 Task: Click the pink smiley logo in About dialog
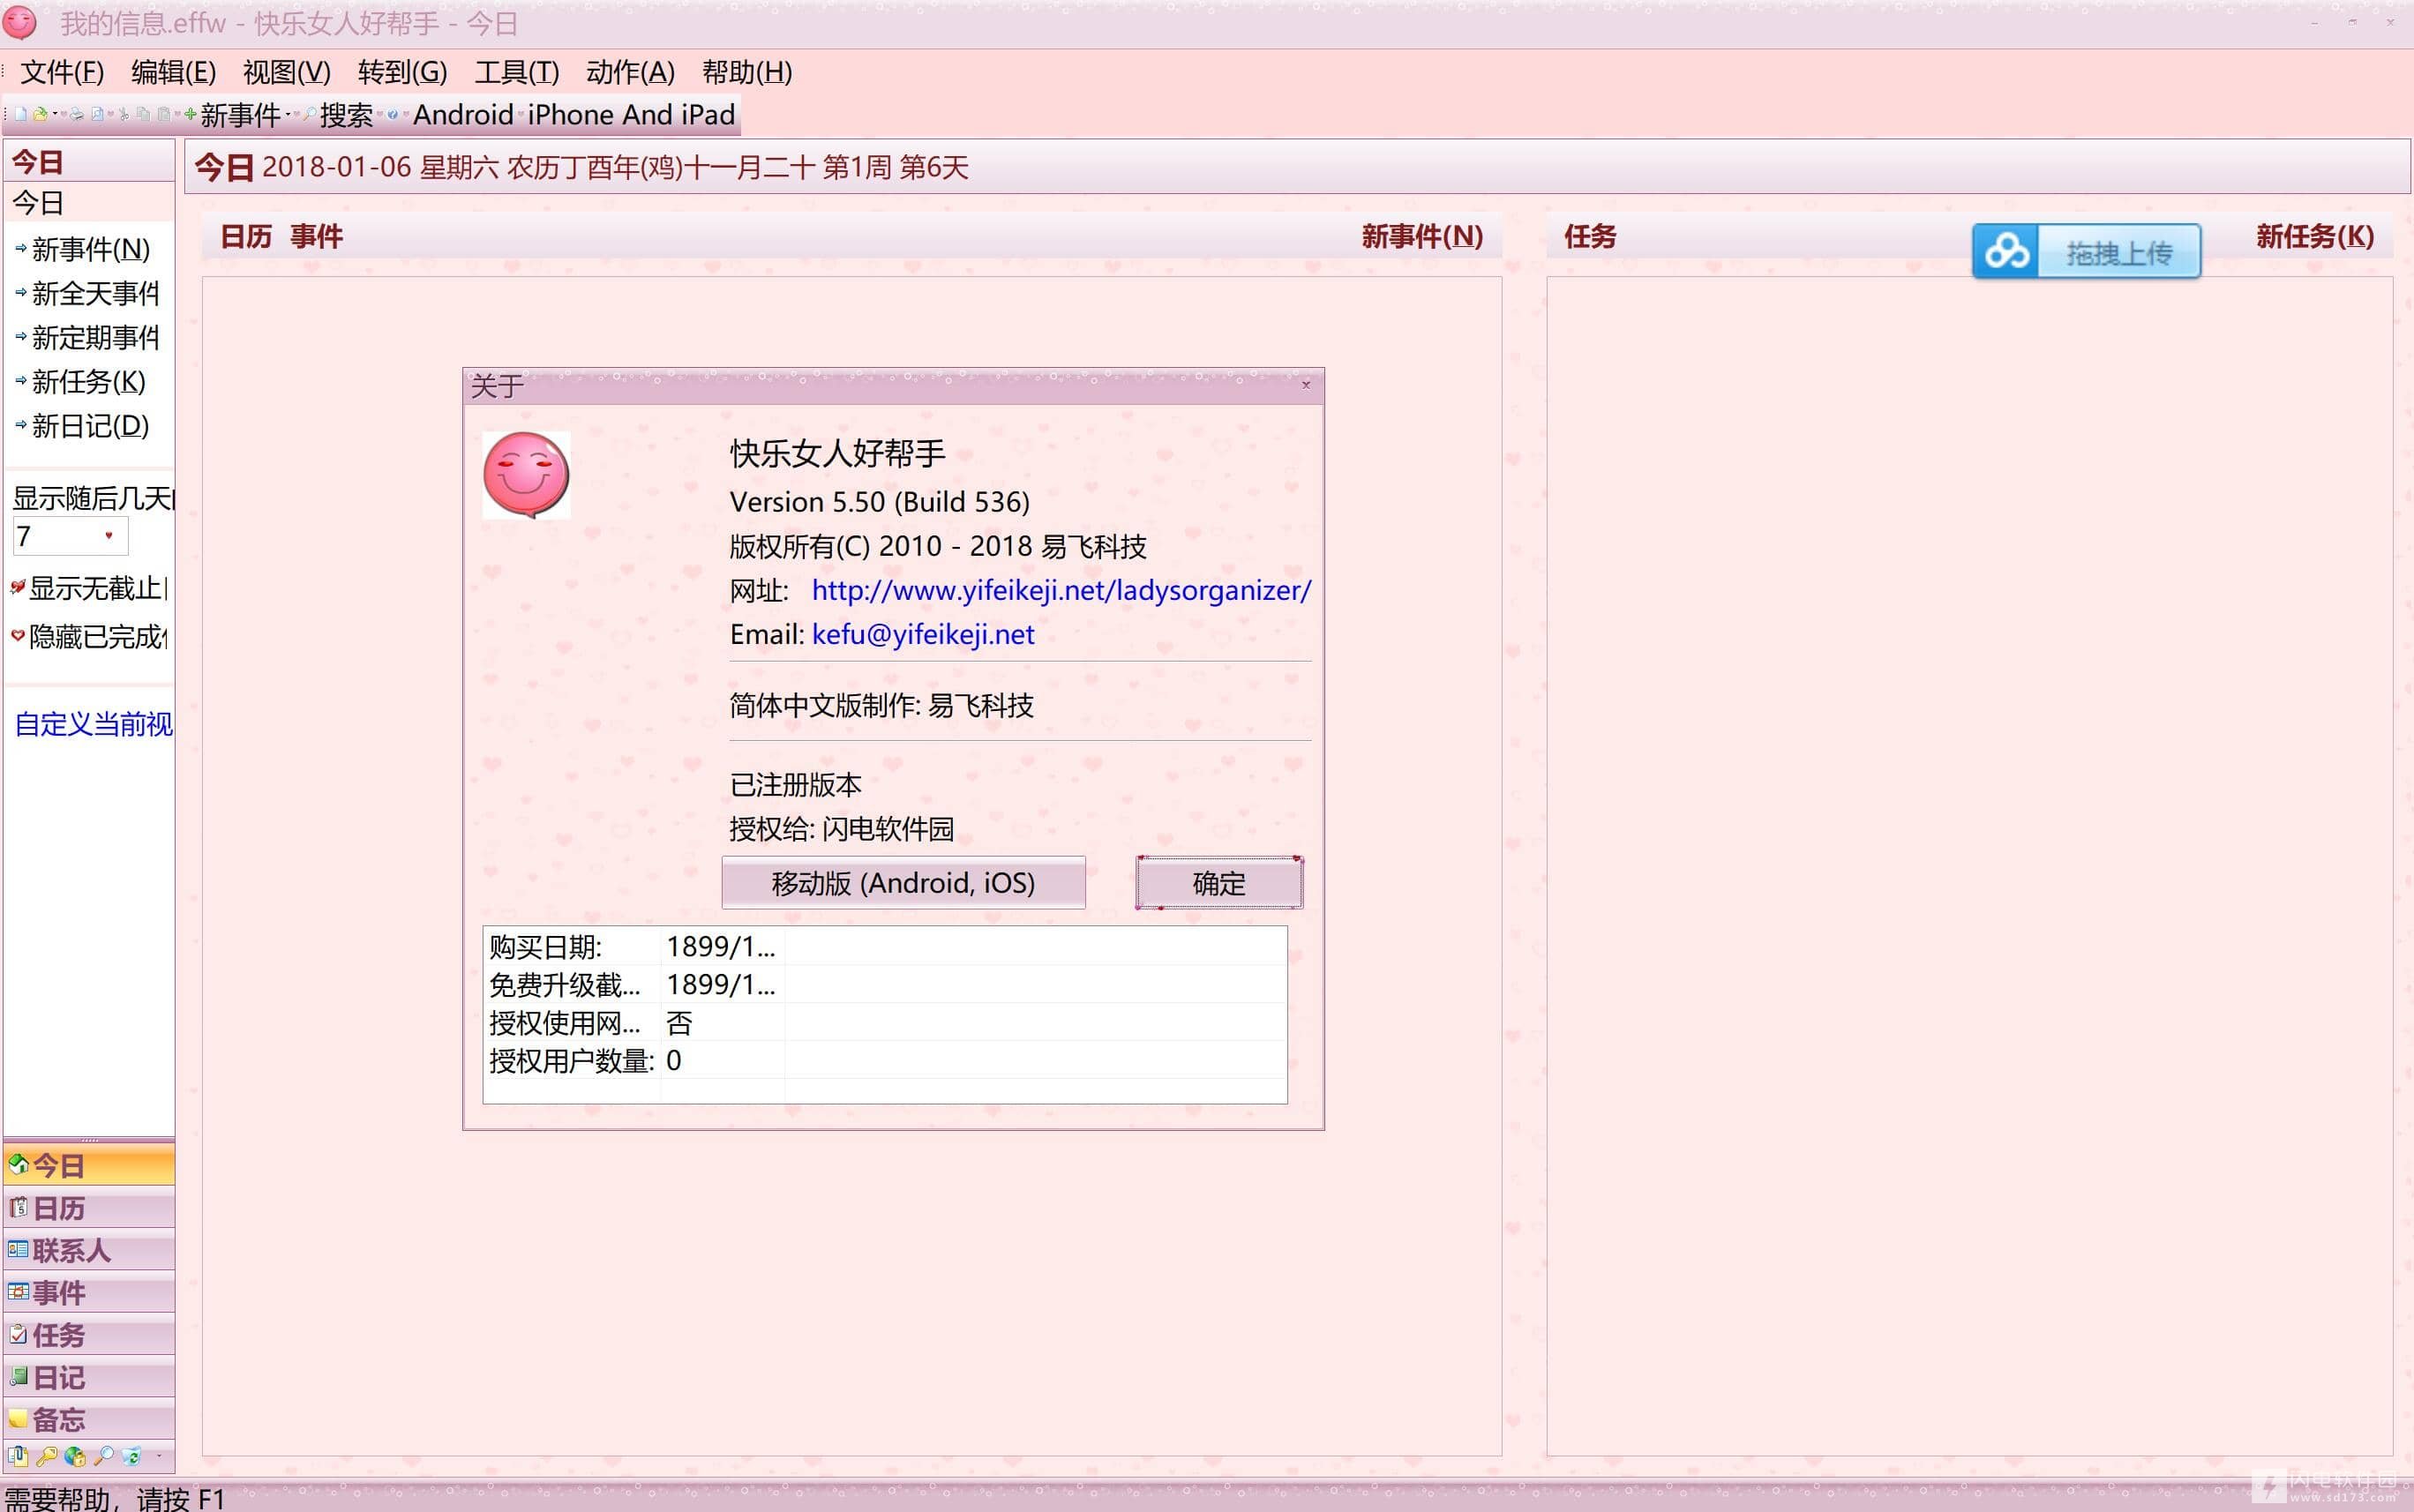coord(526,475)
